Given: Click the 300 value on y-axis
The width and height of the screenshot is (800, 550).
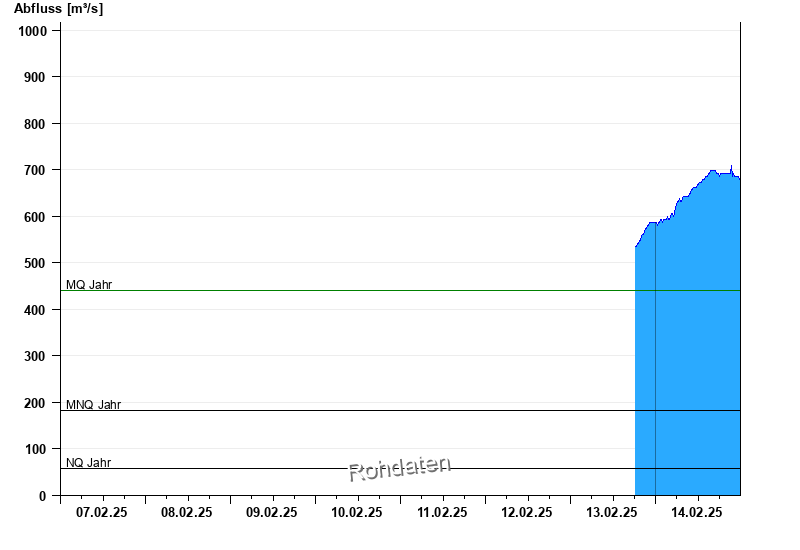Looking at the screenshot, I should (36, 357).
